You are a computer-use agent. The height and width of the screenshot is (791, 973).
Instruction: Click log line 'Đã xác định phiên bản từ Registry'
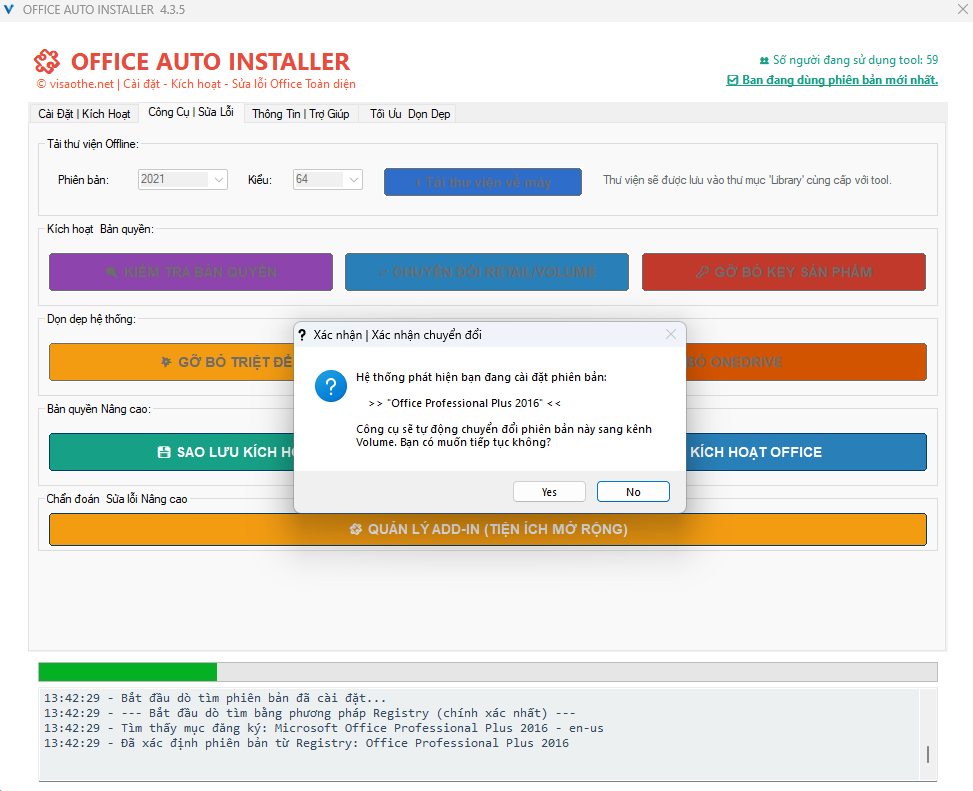(306, 743)
